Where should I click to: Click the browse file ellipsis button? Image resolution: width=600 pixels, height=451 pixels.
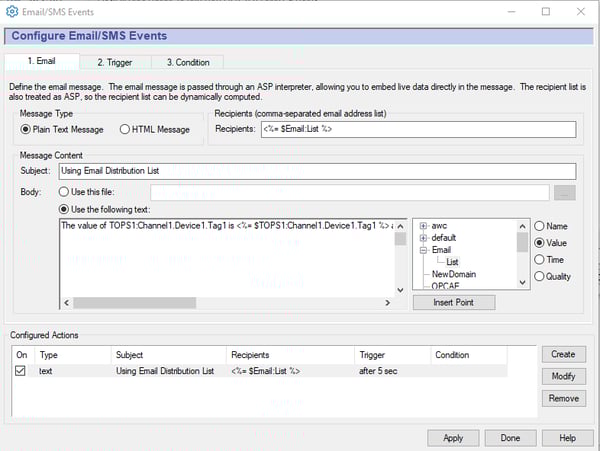coord(566,193)
